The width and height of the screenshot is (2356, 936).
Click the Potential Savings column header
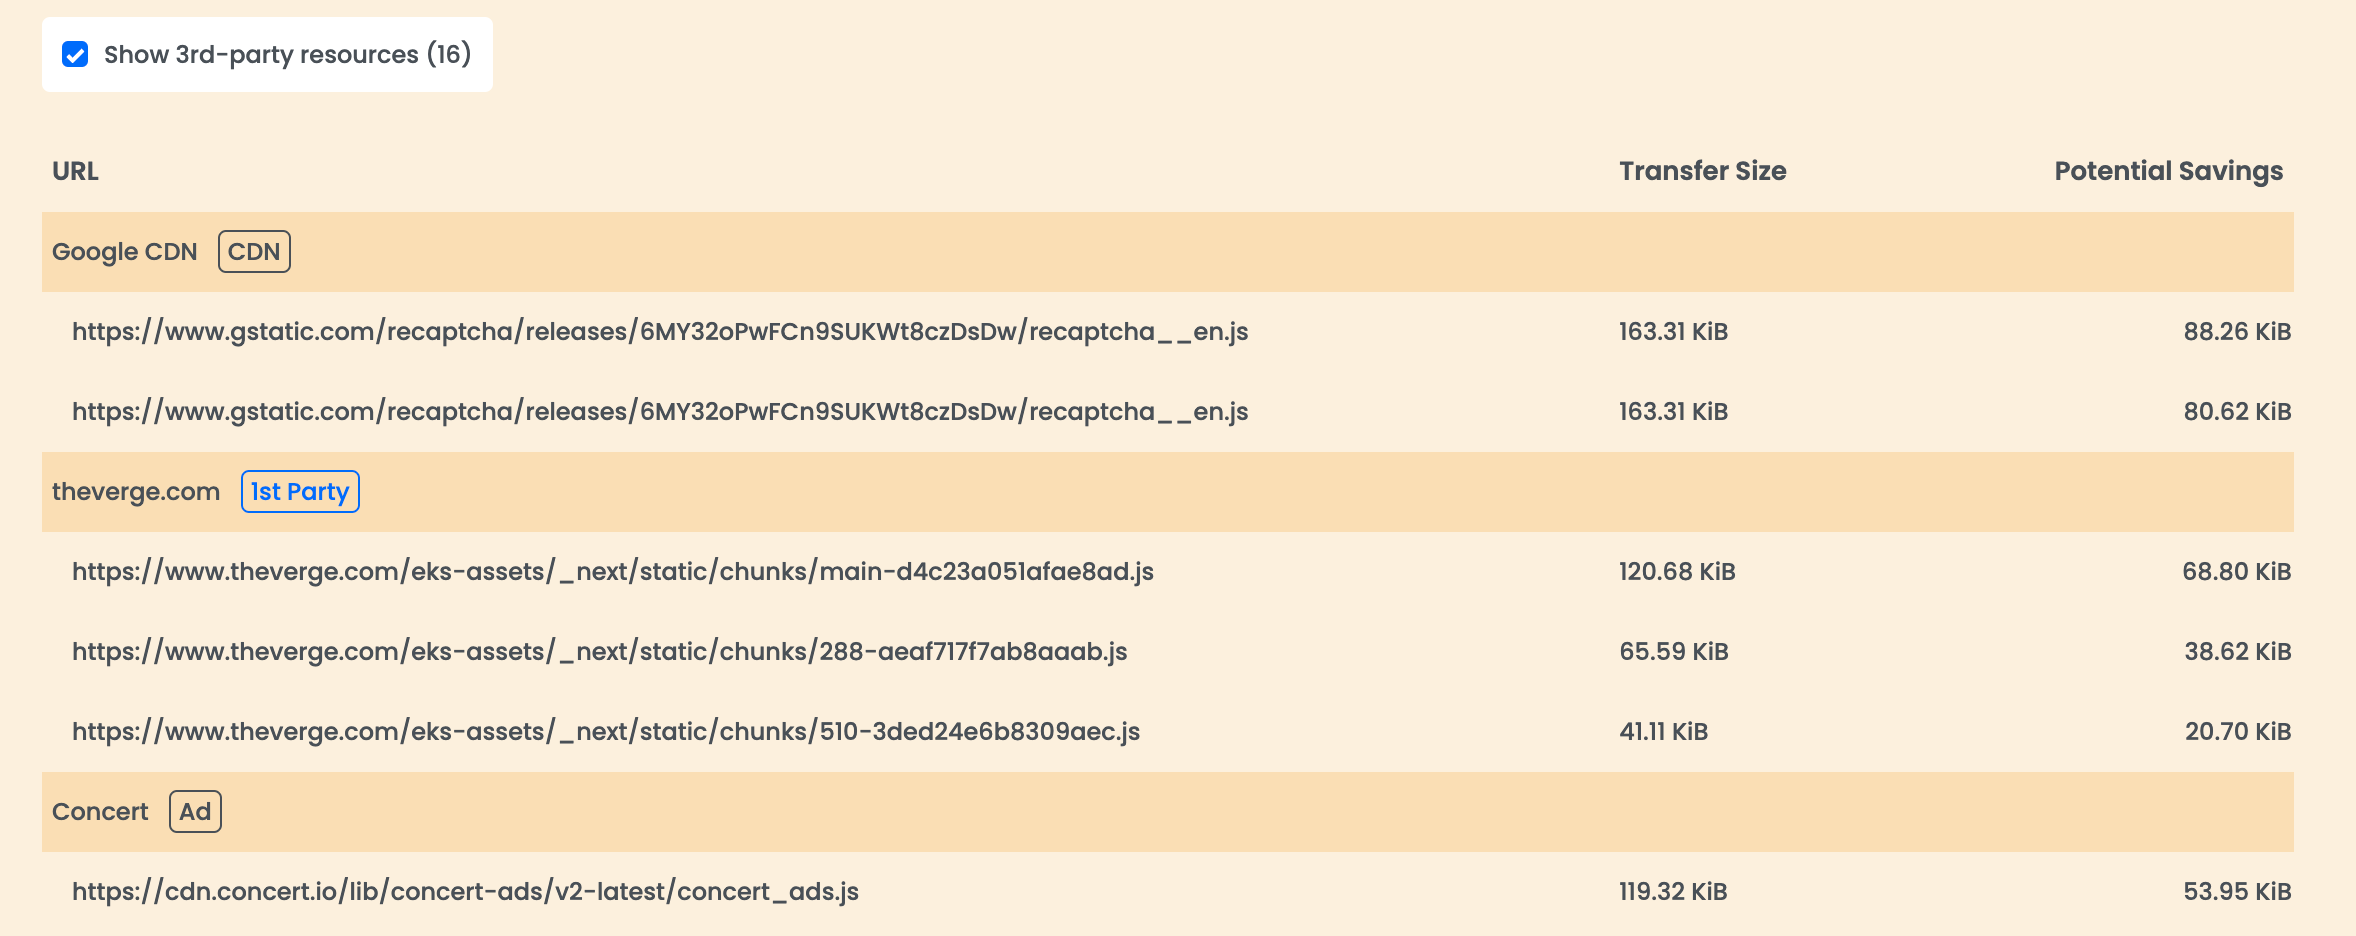point(2168,171)
